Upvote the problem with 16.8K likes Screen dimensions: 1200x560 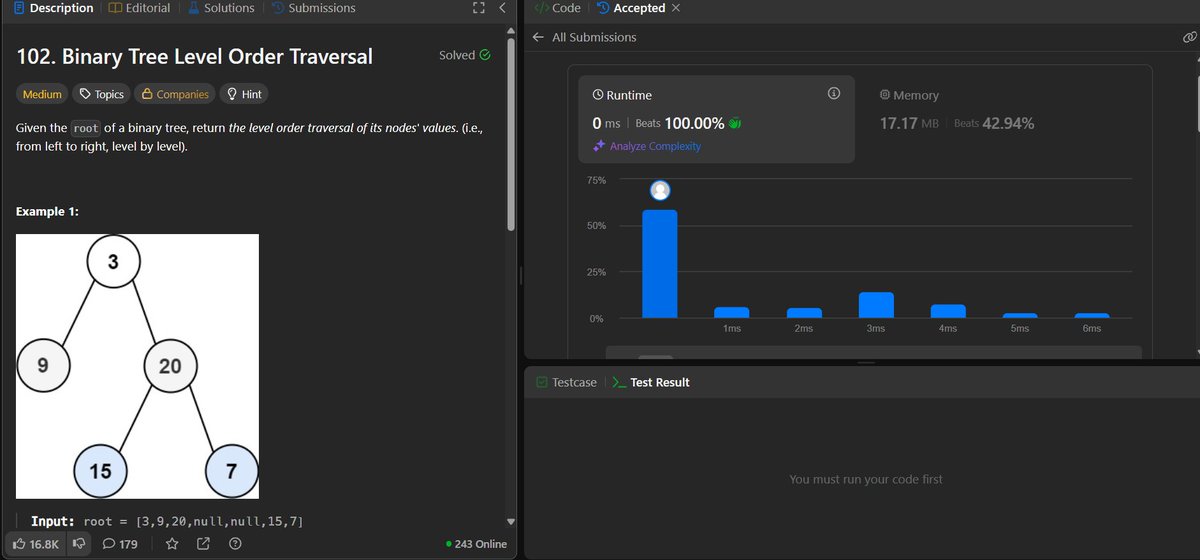click(x=34, y=544)
